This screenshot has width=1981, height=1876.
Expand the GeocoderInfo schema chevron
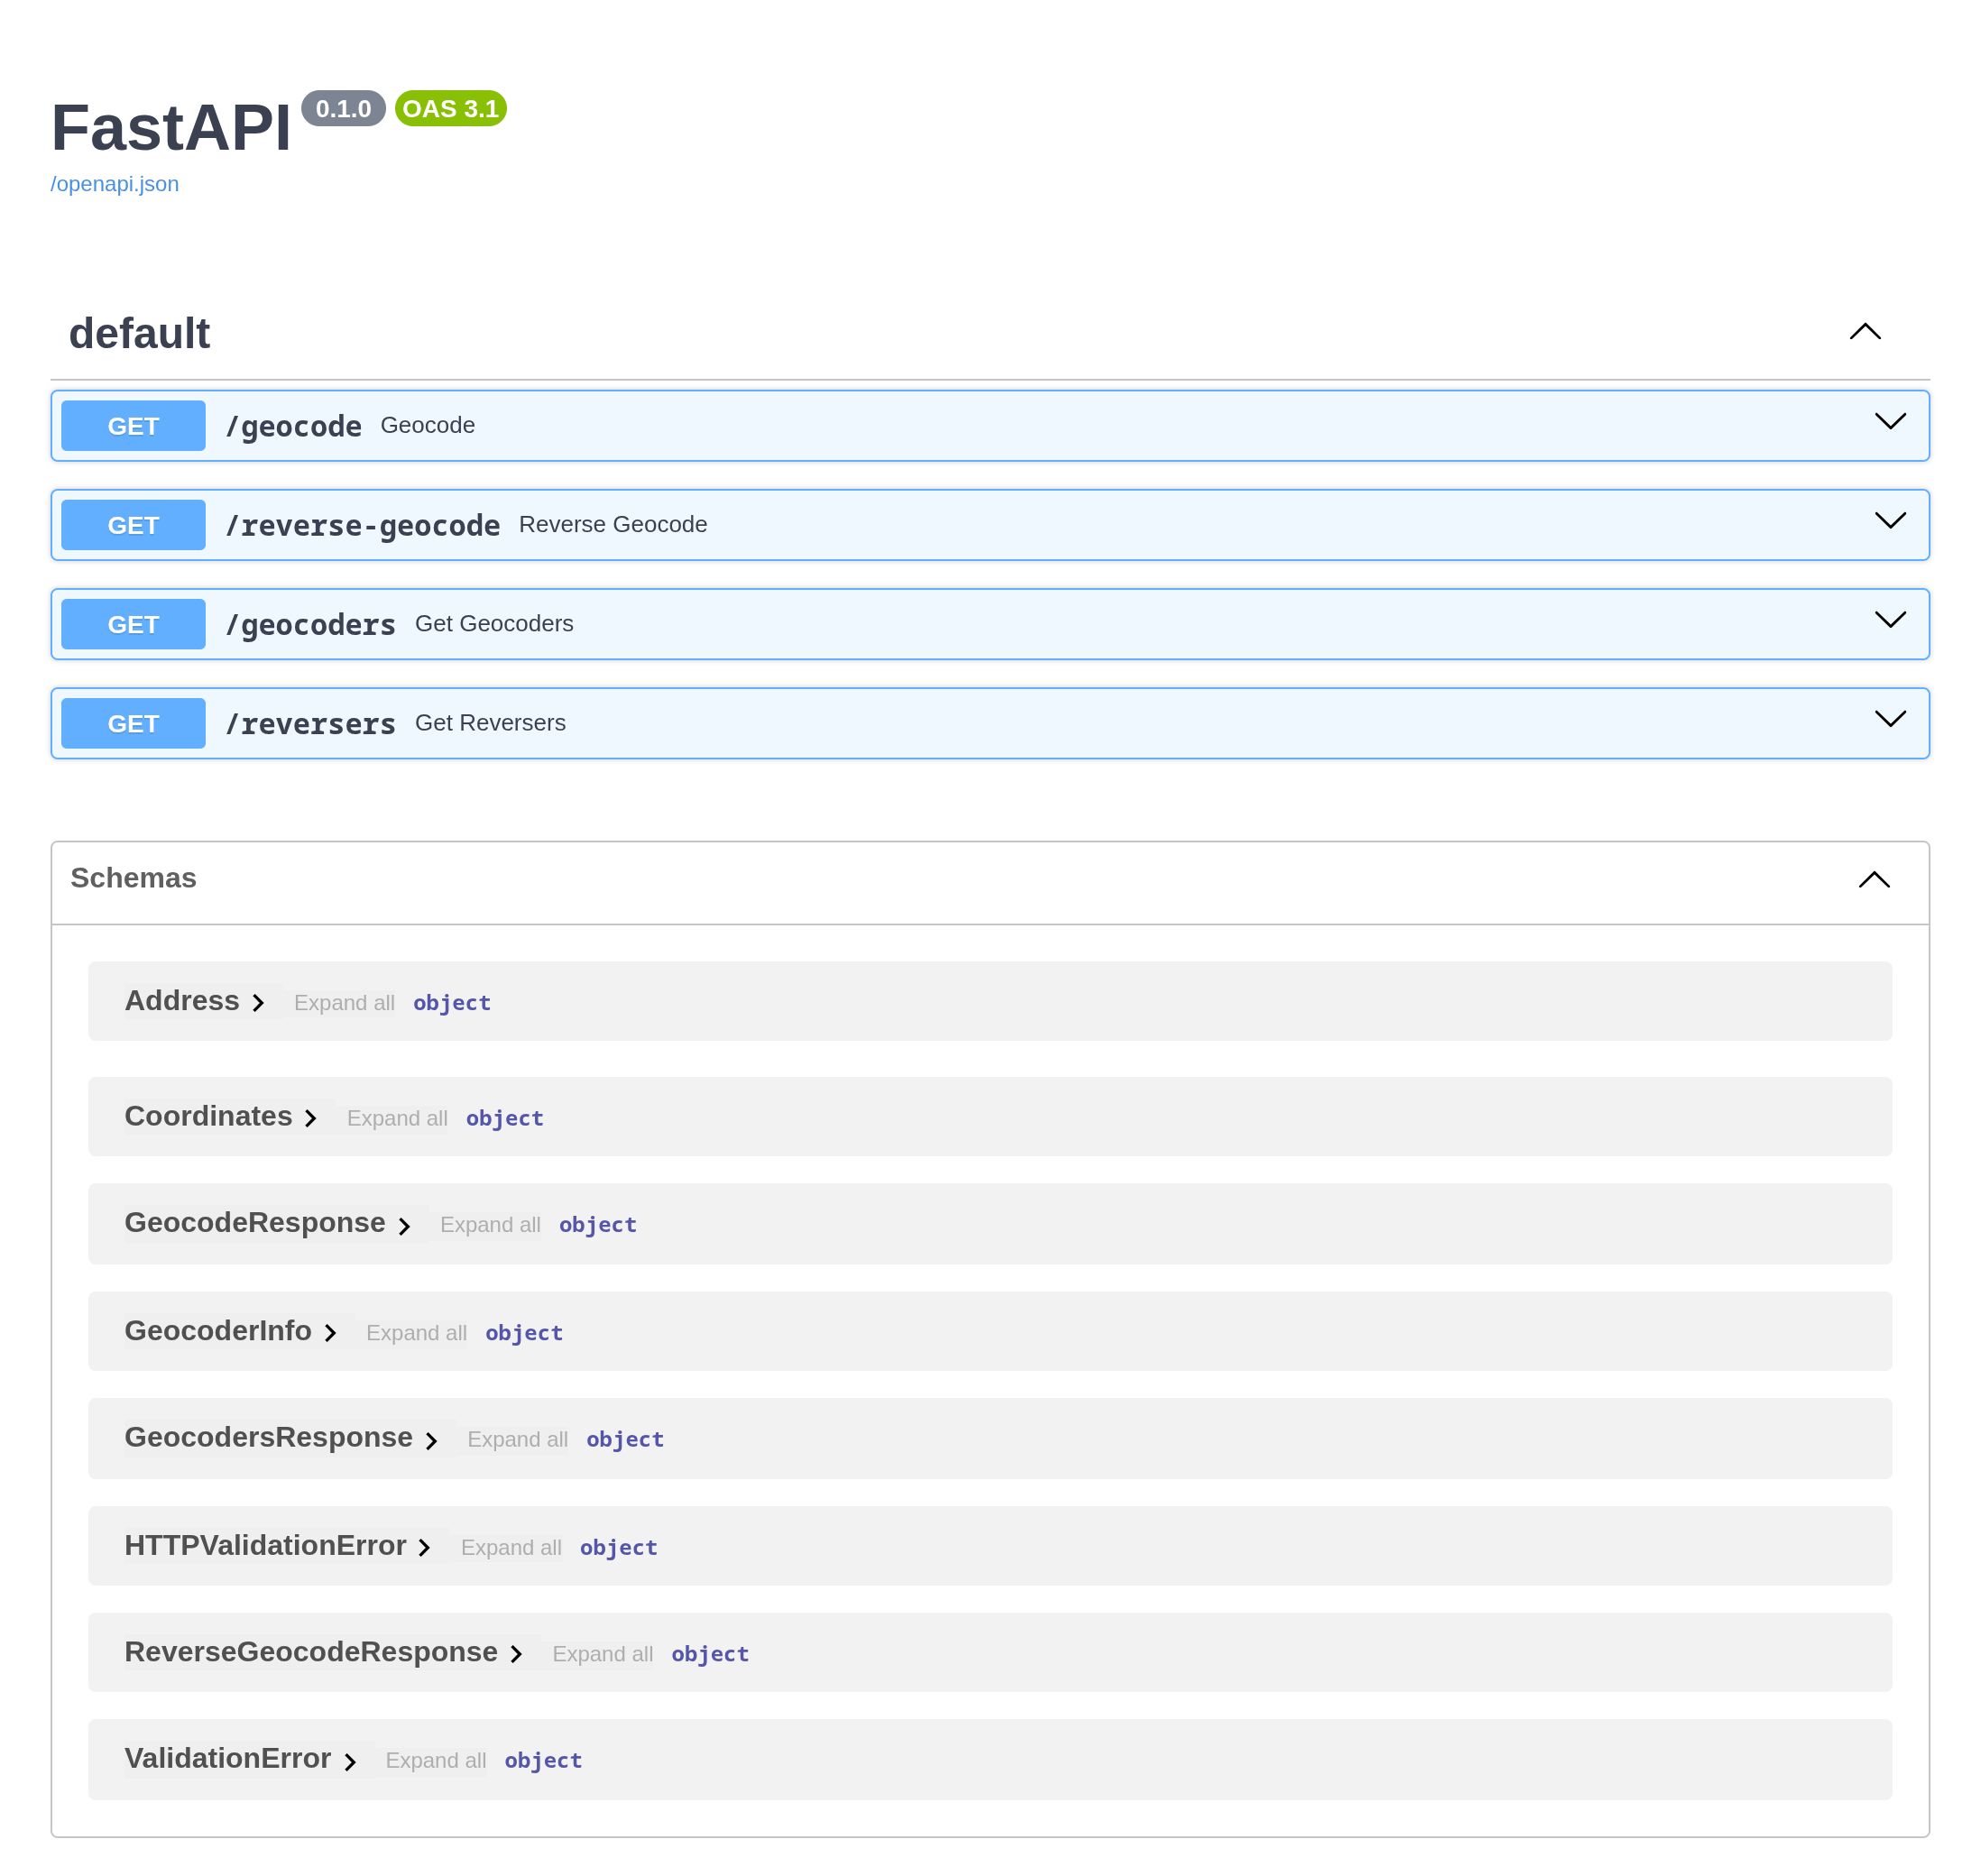point(330,1332)
